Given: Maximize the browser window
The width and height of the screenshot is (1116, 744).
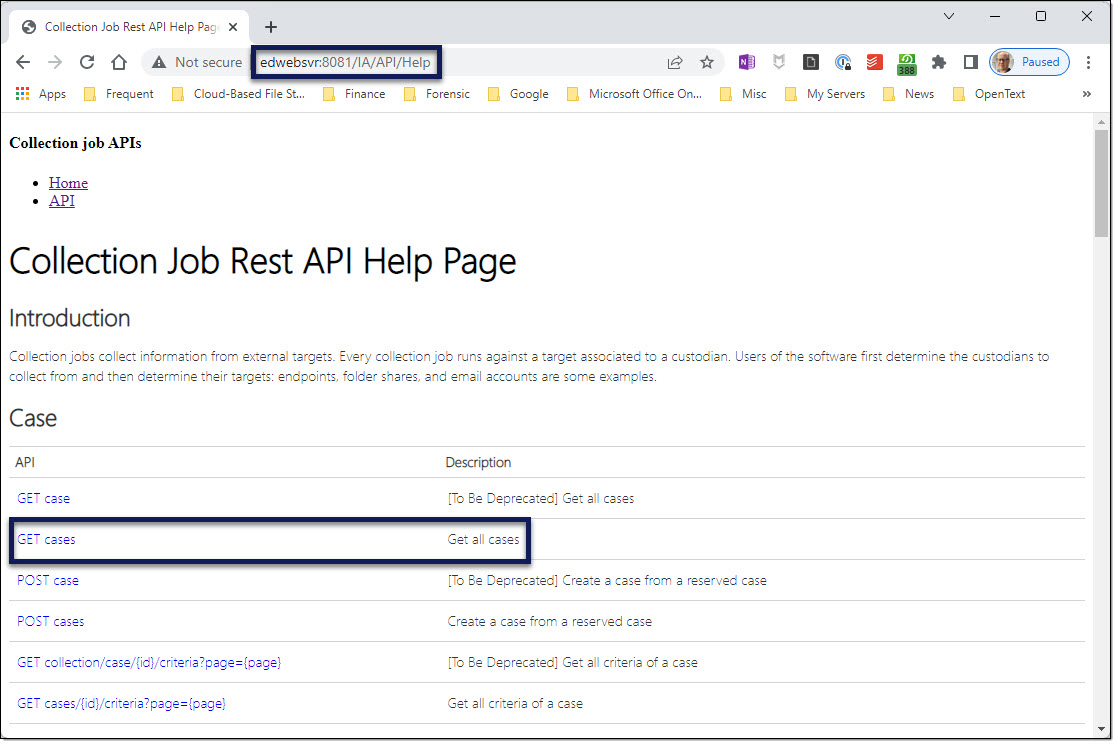Looking at the screenshot, I should tap(1041, 16).
